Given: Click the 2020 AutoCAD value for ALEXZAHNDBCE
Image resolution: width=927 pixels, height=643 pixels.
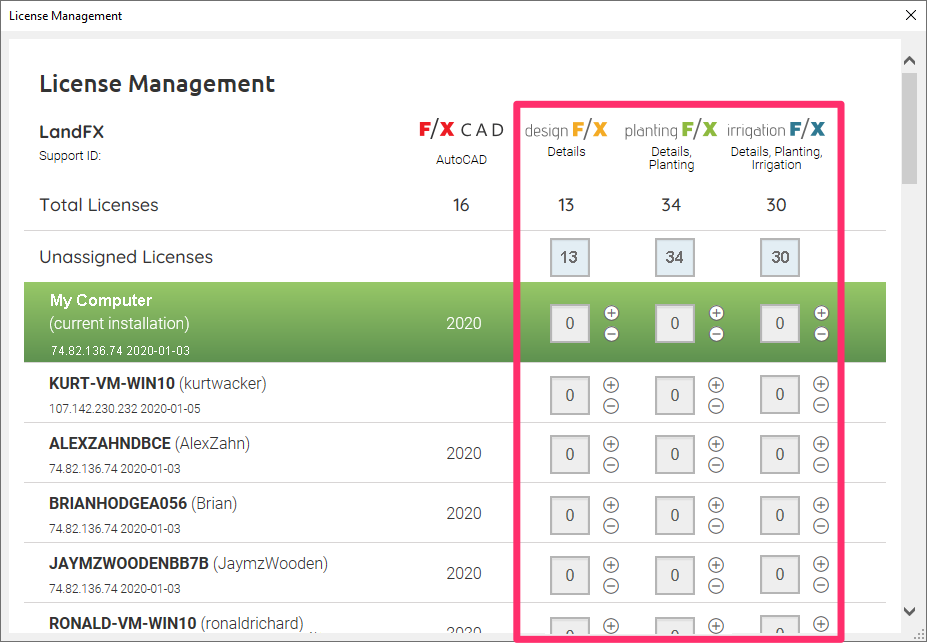Looking at the screenshot, I should [464, 453].
